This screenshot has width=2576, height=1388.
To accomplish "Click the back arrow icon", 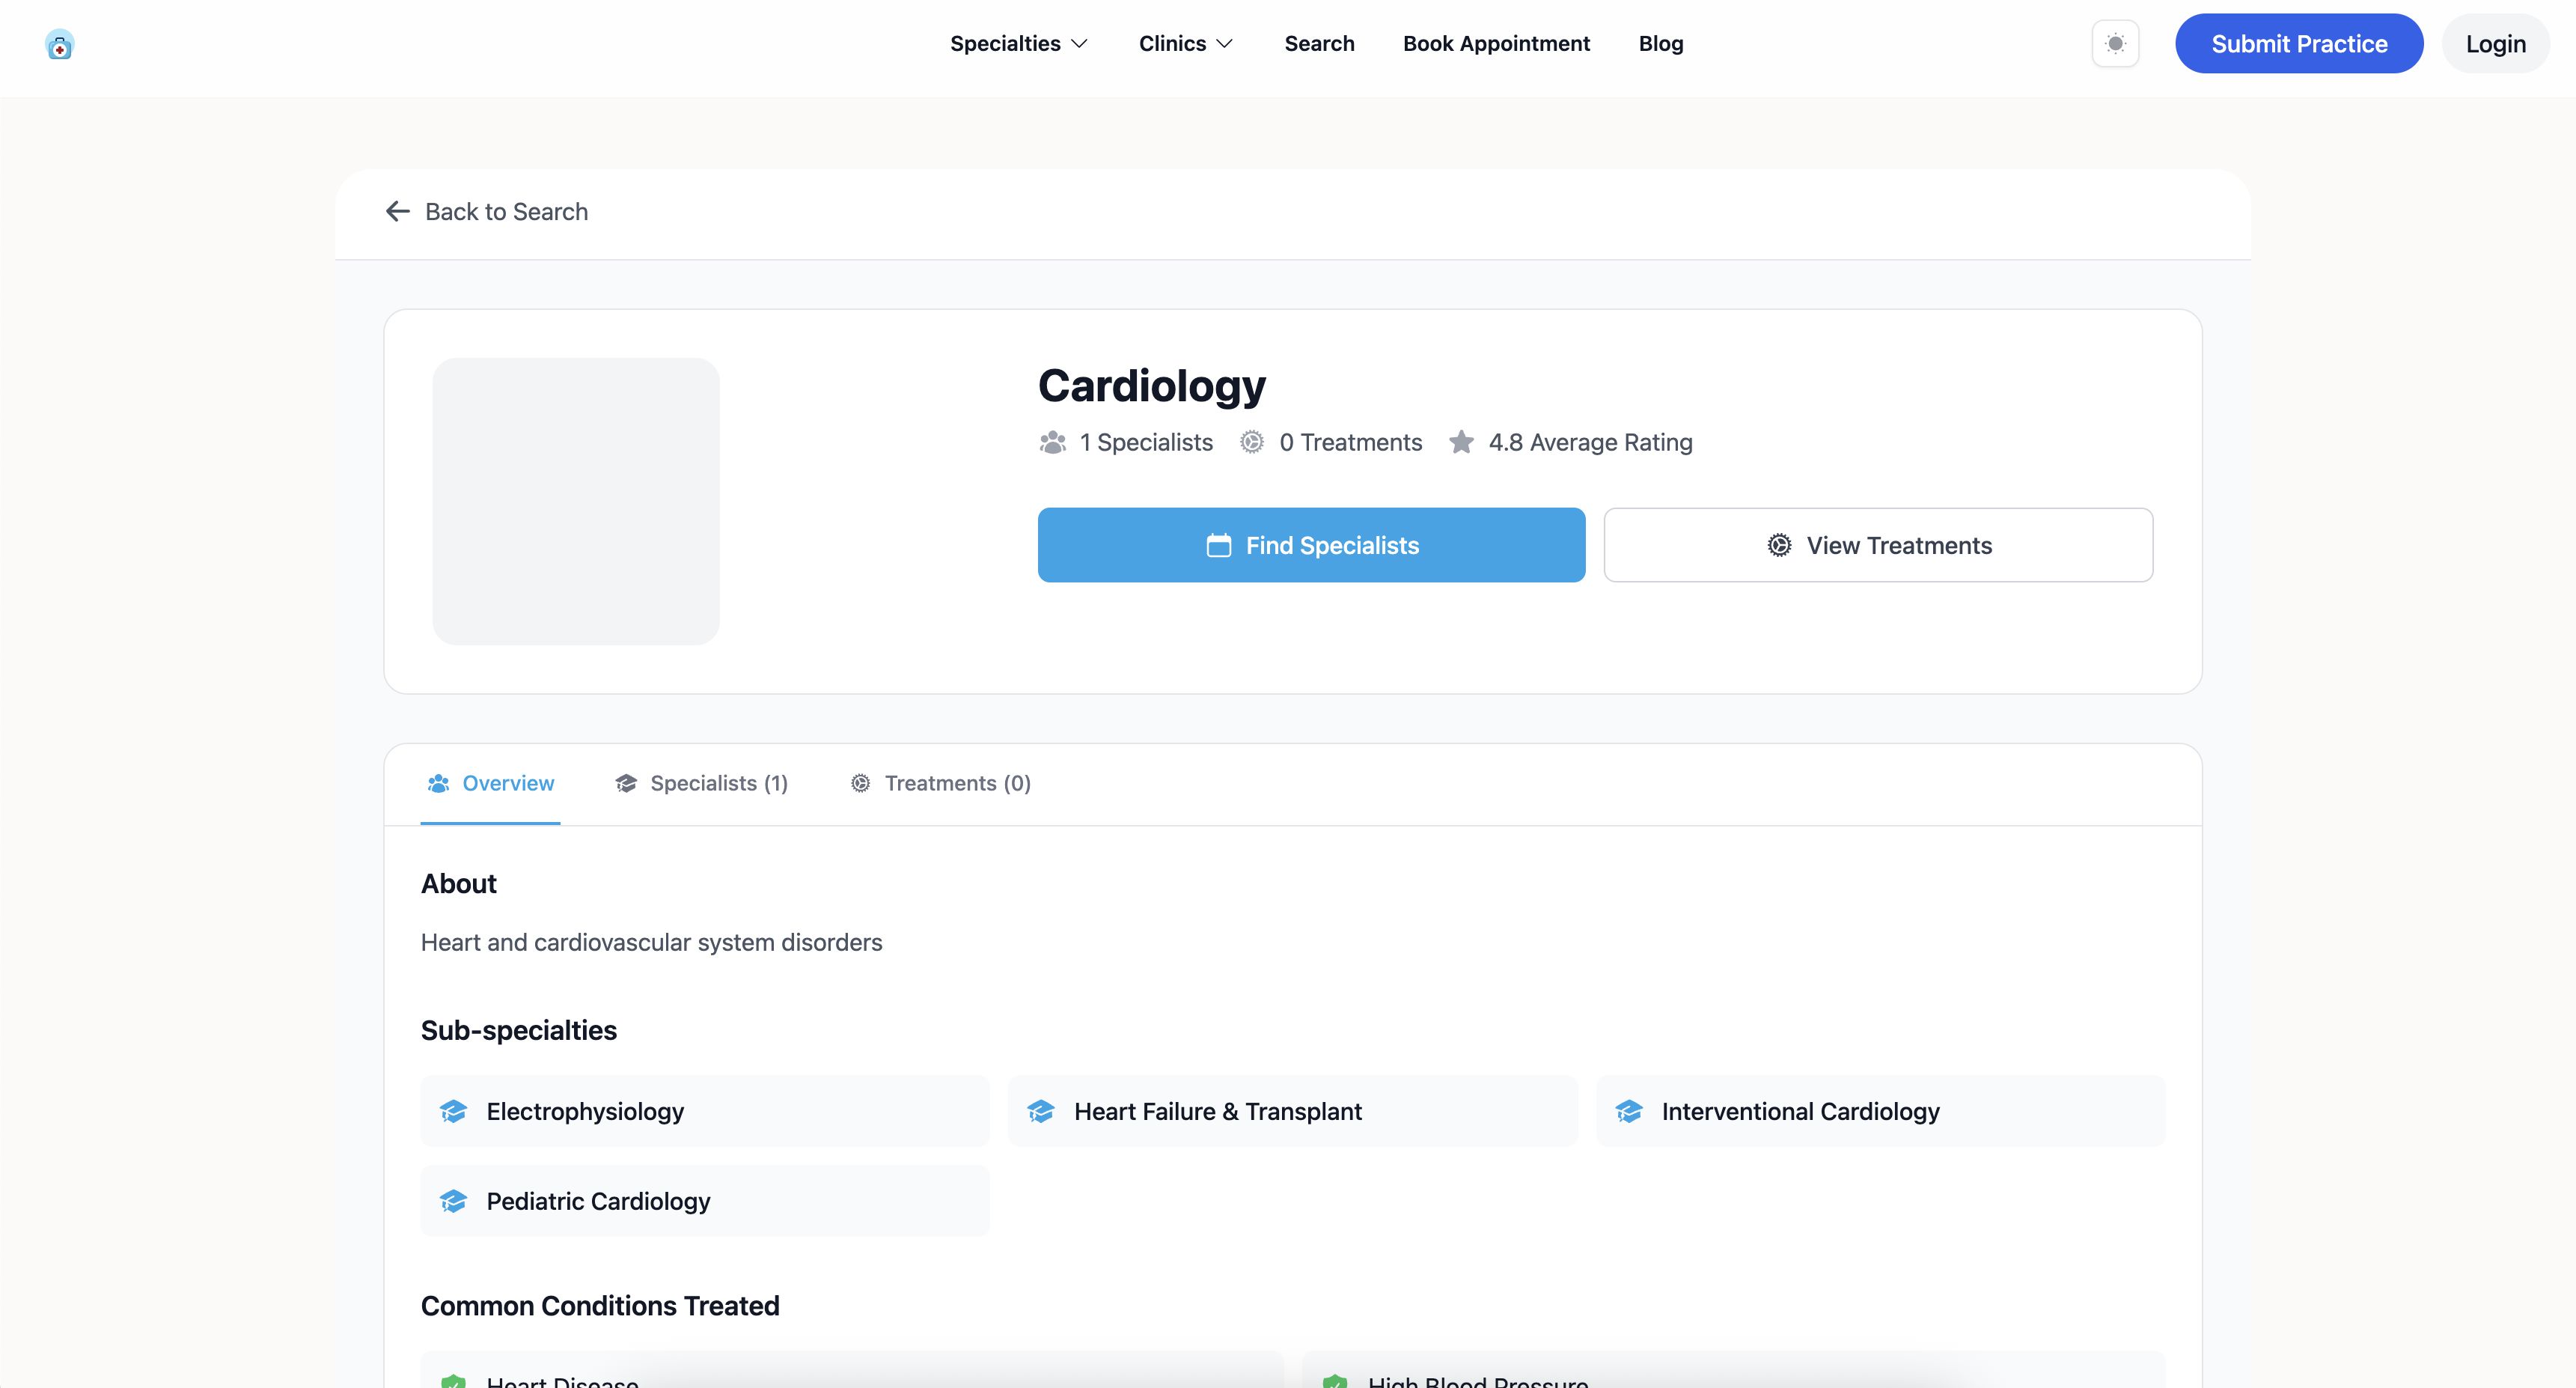I will click(398, 211).
